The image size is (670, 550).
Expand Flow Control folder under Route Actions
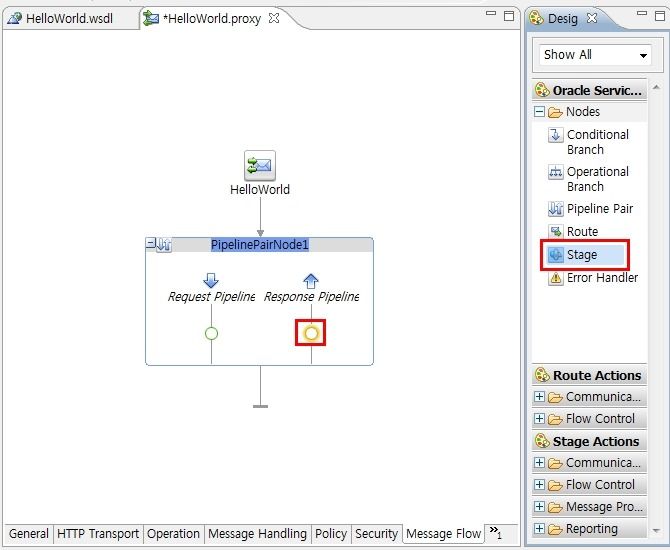(x=539, y=418)
